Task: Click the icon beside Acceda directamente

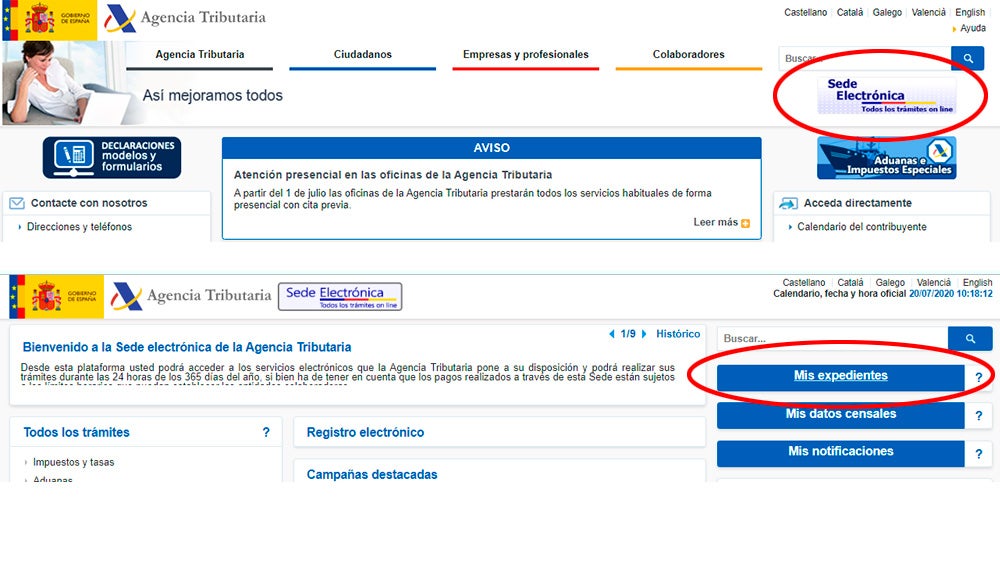Action: coord(788,203)
